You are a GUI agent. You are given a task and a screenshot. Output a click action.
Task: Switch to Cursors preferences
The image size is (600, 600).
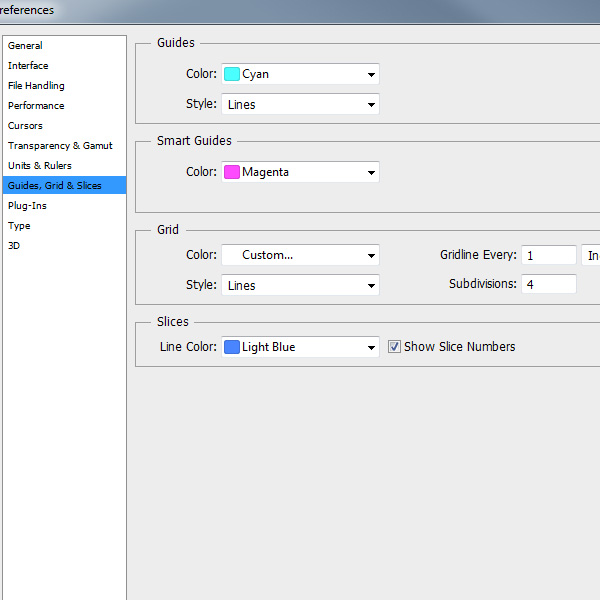tap(26, 126)
